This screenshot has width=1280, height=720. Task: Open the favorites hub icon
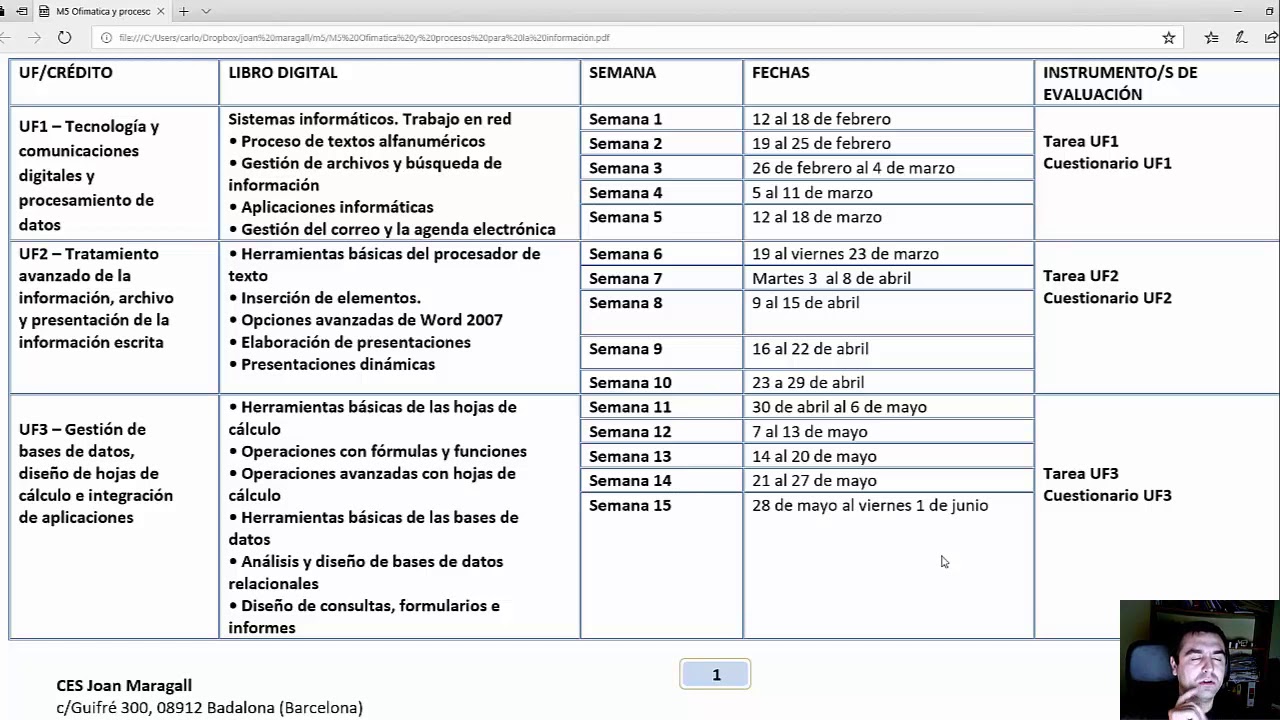(1211, 37)
